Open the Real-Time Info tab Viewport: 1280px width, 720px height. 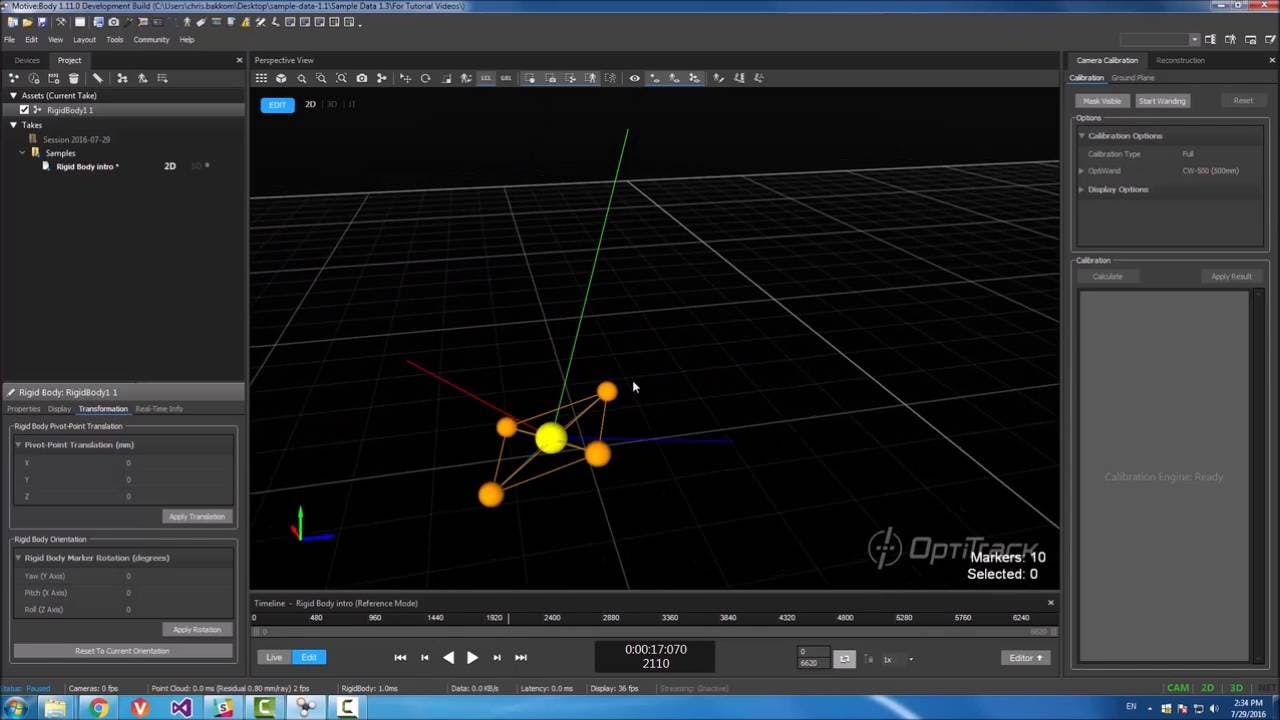tap(159, 409)
